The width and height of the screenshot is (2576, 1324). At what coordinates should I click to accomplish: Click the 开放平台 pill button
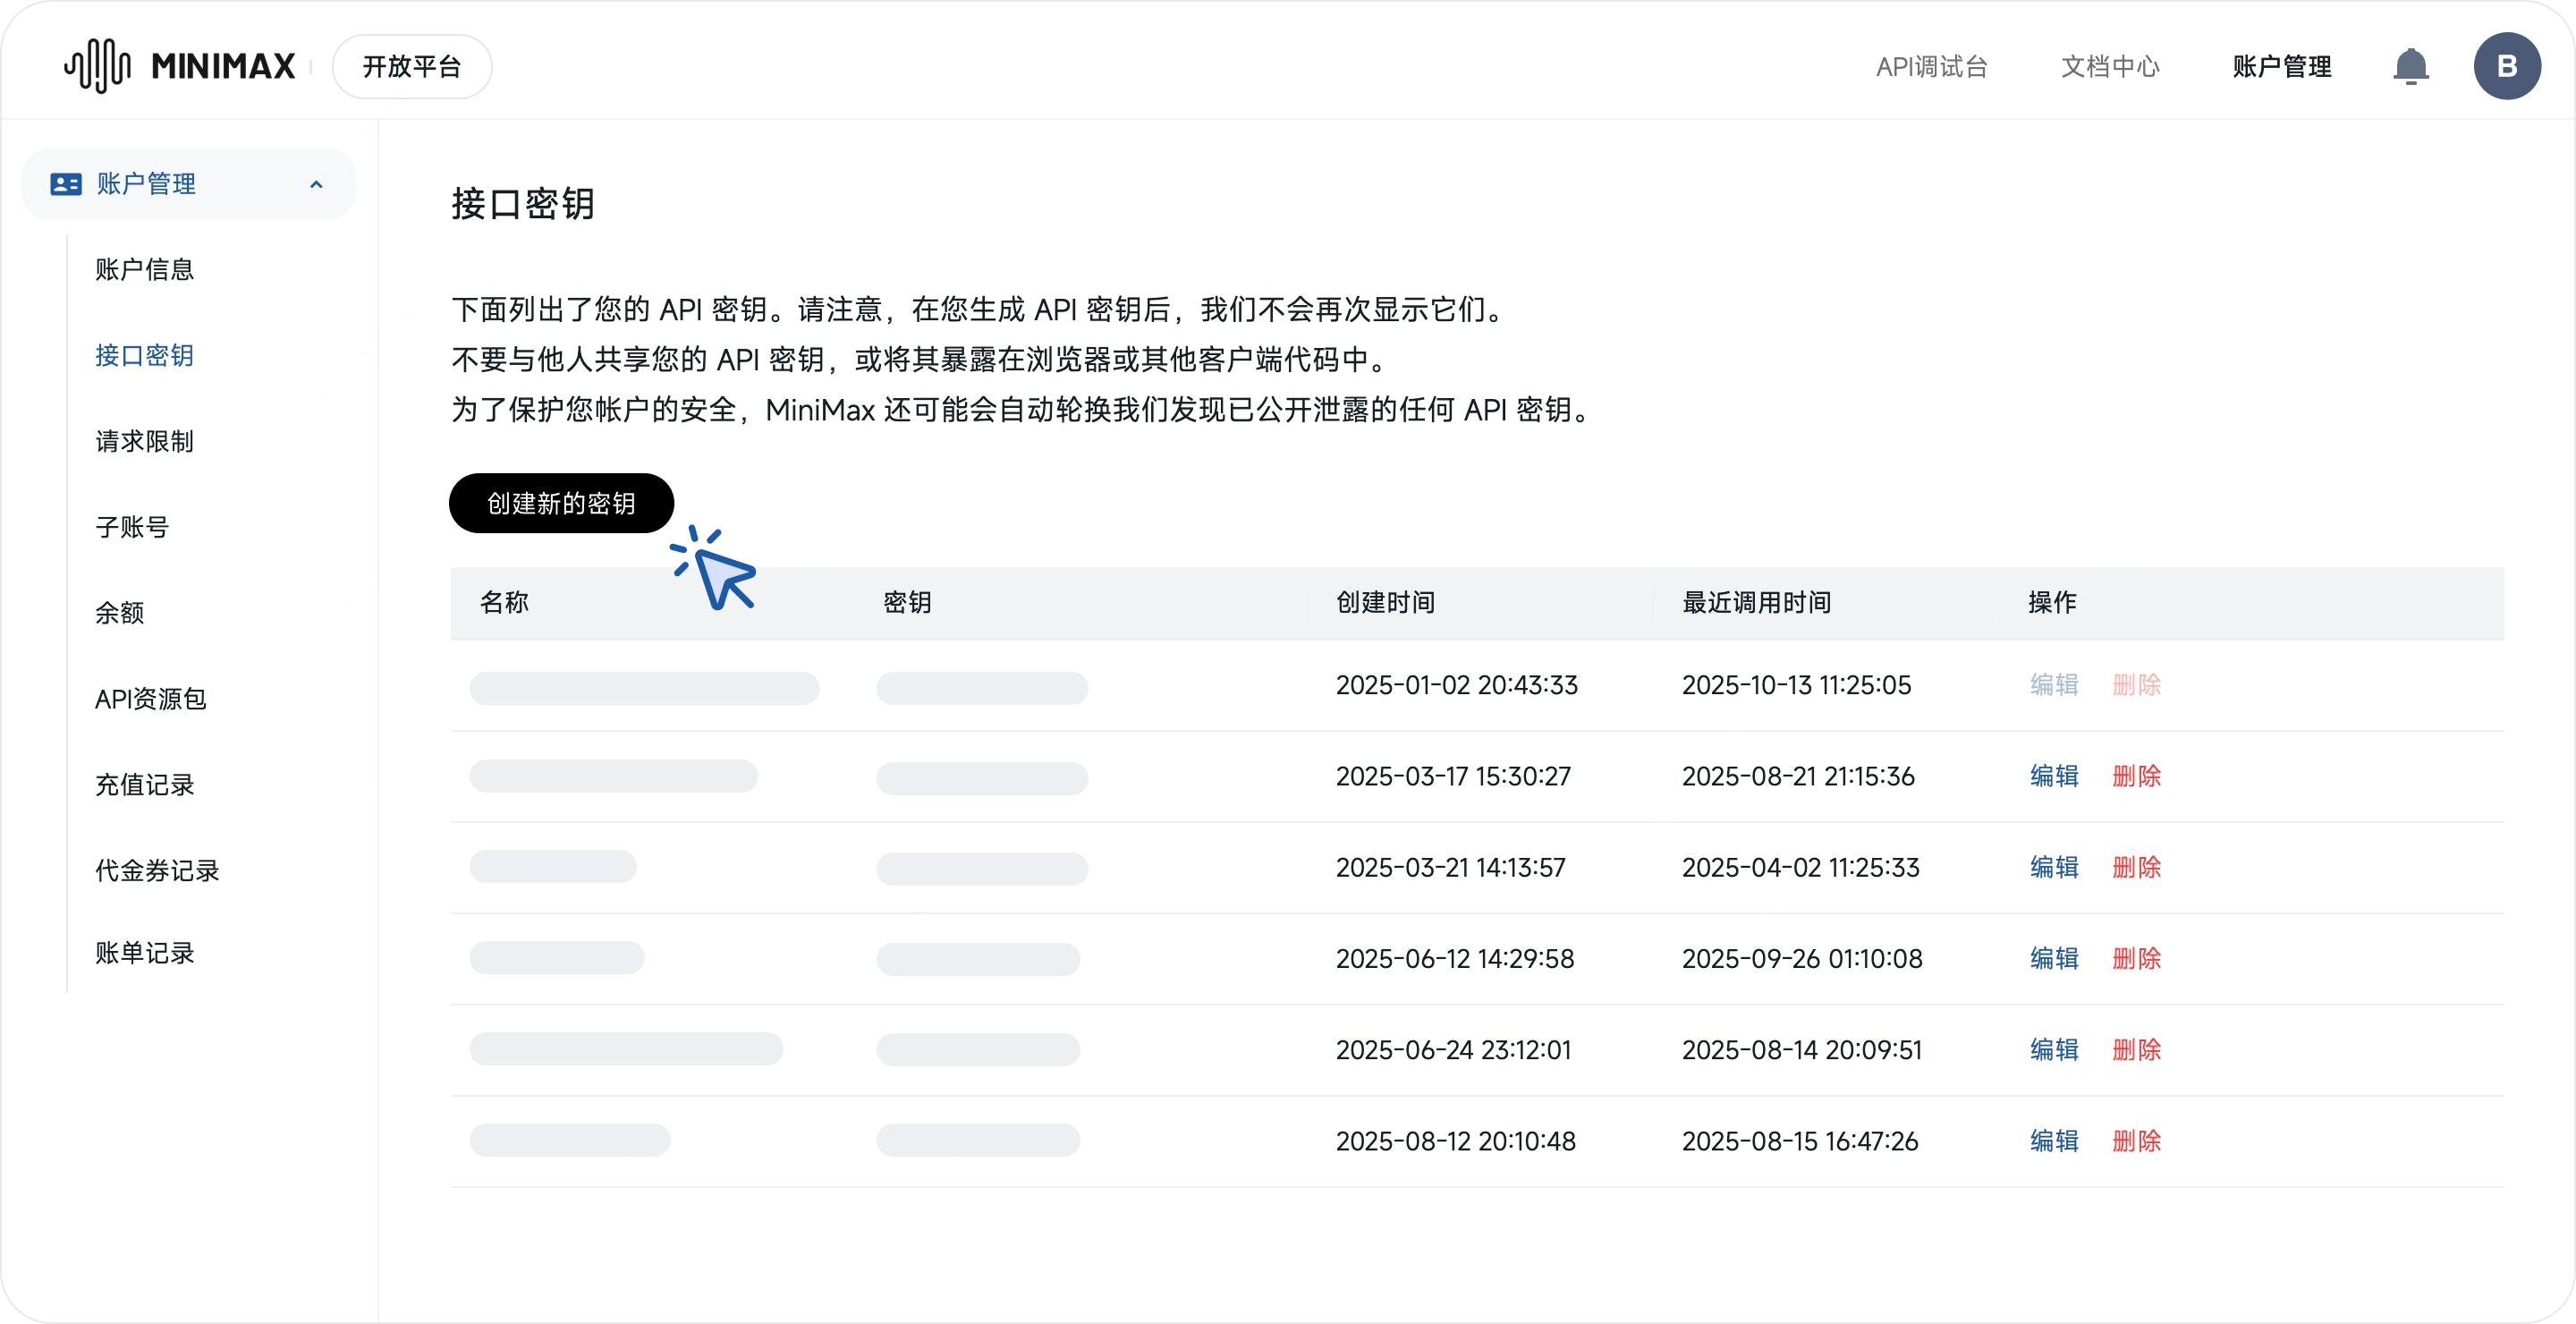[x=412, y=67]
